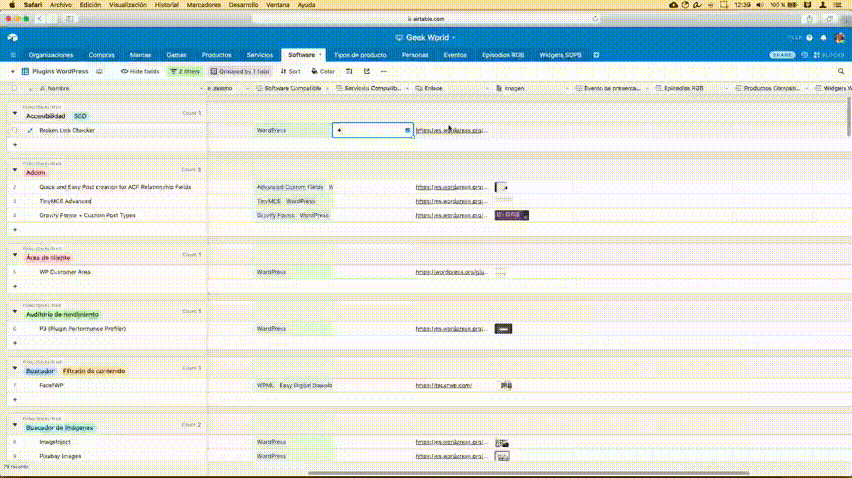852x478 pixels.
Task: Open the Airtable home logo
Action: pos(12,37)
